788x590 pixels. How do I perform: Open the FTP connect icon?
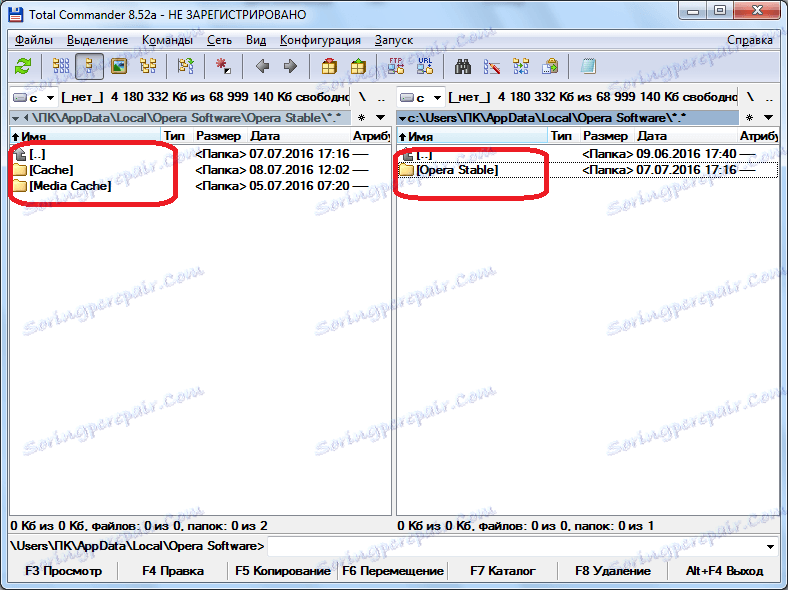point(396,66)
